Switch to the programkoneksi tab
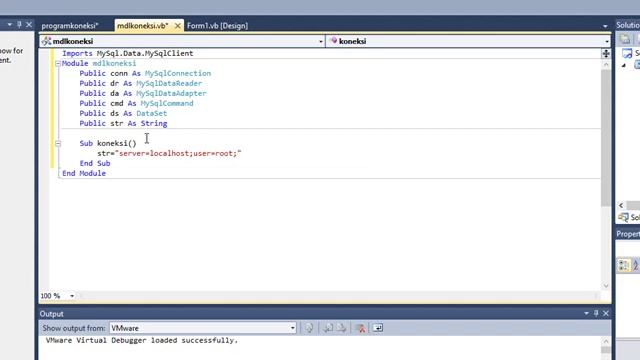Image resolution: width=640 pixels, height=360 pixels. [x=70, y=26]
